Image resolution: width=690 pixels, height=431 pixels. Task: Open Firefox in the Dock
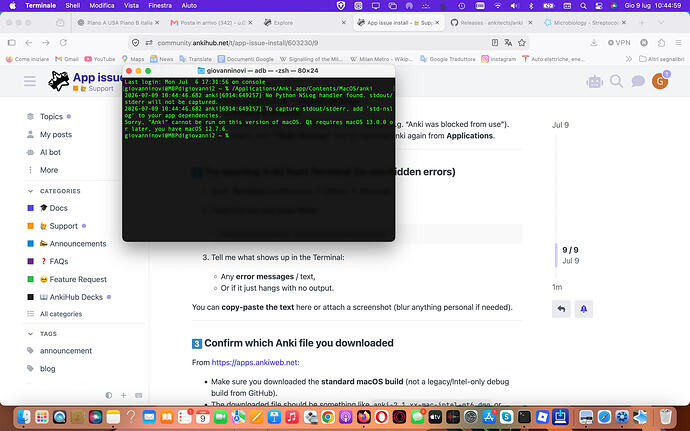[x=363, y=416]
